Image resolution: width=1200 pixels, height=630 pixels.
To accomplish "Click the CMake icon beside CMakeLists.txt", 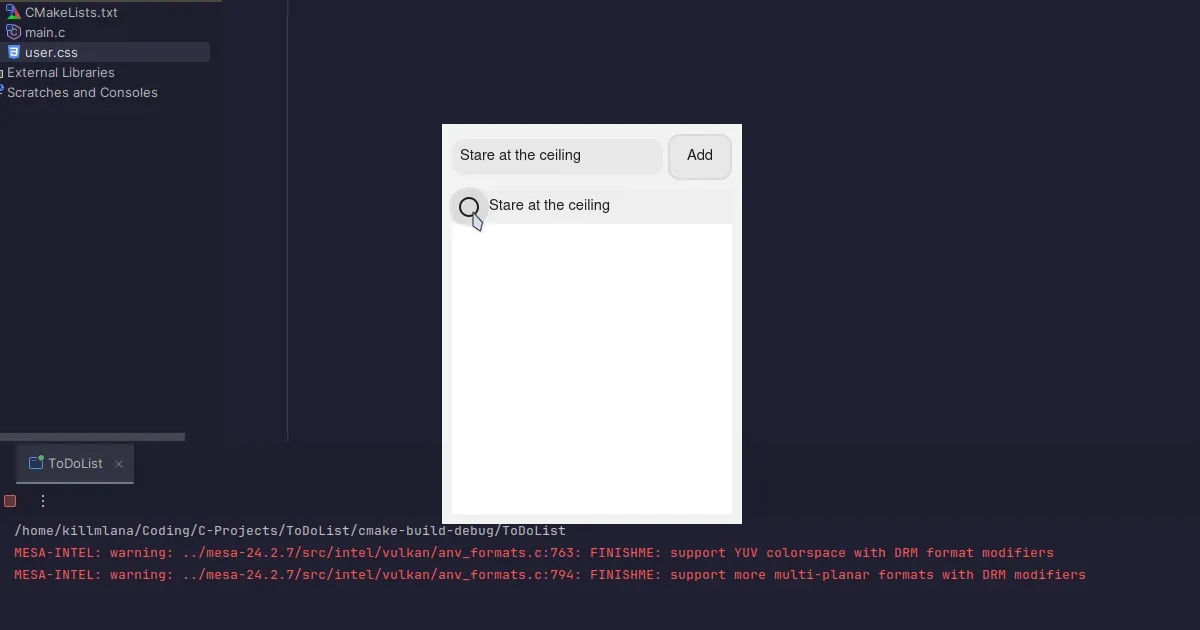I will [x=14, y=12].
